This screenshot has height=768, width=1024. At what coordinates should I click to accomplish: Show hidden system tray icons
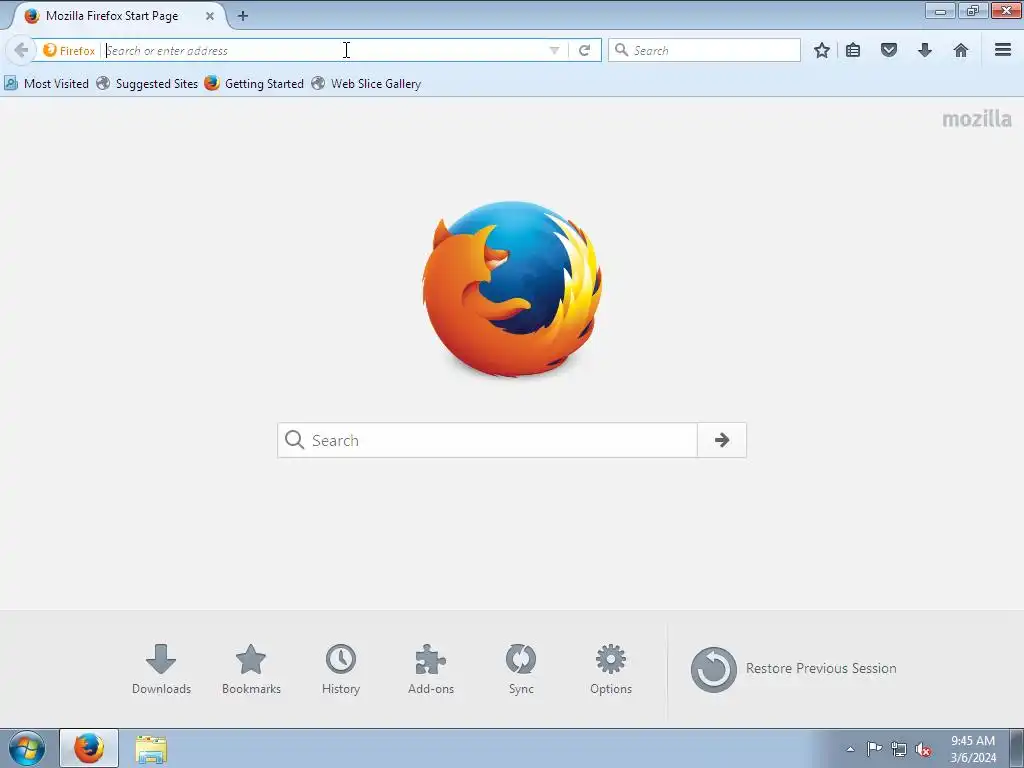(850, 749)
